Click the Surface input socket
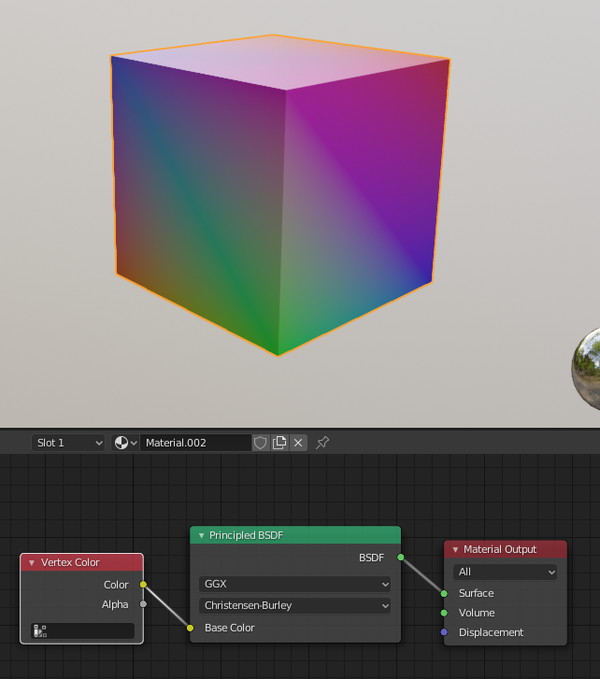This screenshot has width=600, height=679. (x=444, y=594)
